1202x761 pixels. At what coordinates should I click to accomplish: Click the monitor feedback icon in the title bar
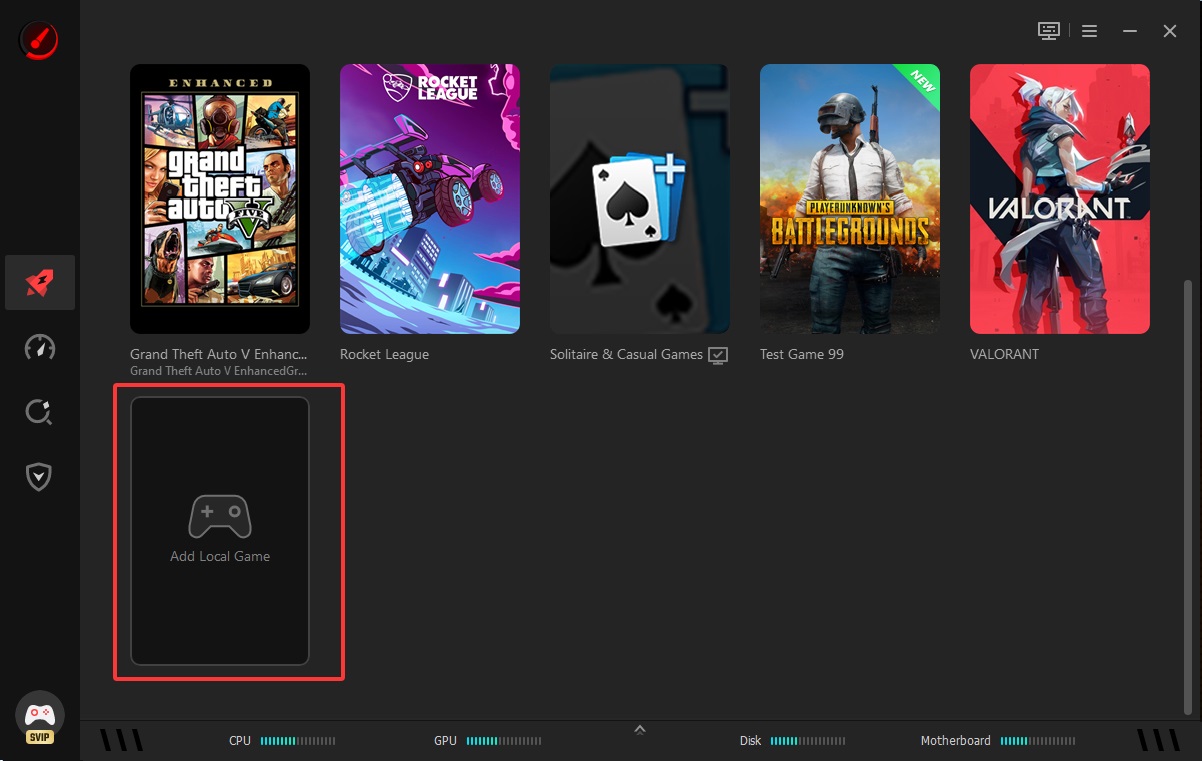pyautogui.click(x=1048, y=31)
